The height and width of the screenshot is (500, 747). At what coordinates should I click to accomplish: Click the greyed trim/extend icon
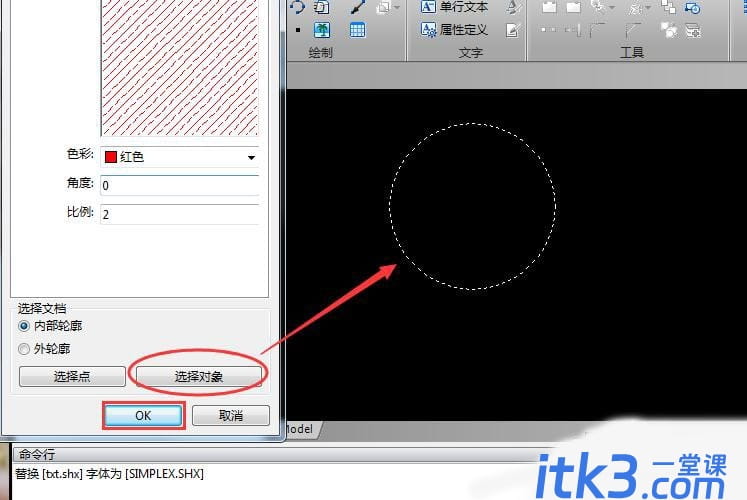pyautogui.click(x=573, y=30)
